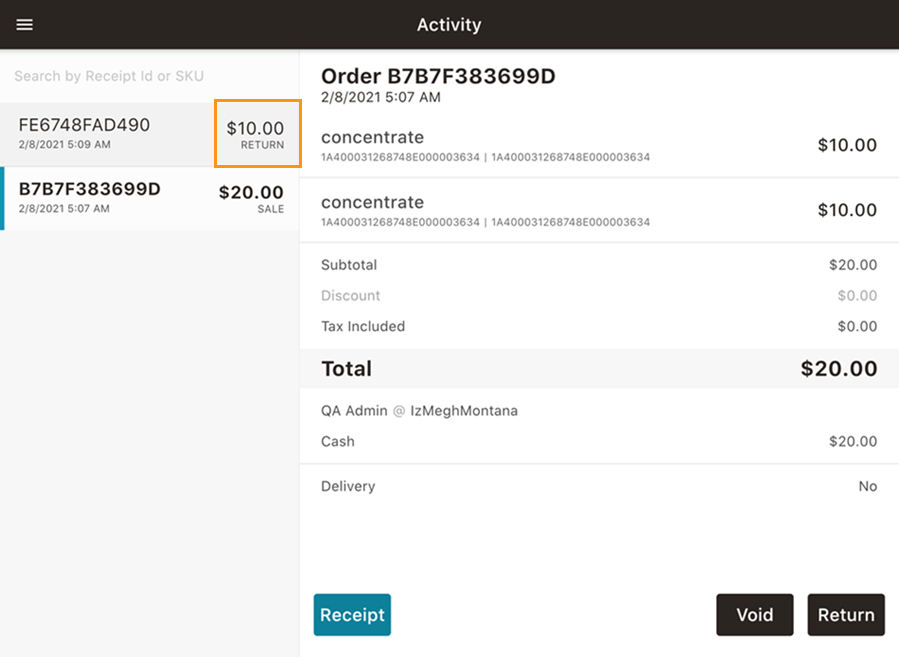Select receipt FE6748FAD490 in the list
Screen dimensions: 899x657
click(149, 135)
